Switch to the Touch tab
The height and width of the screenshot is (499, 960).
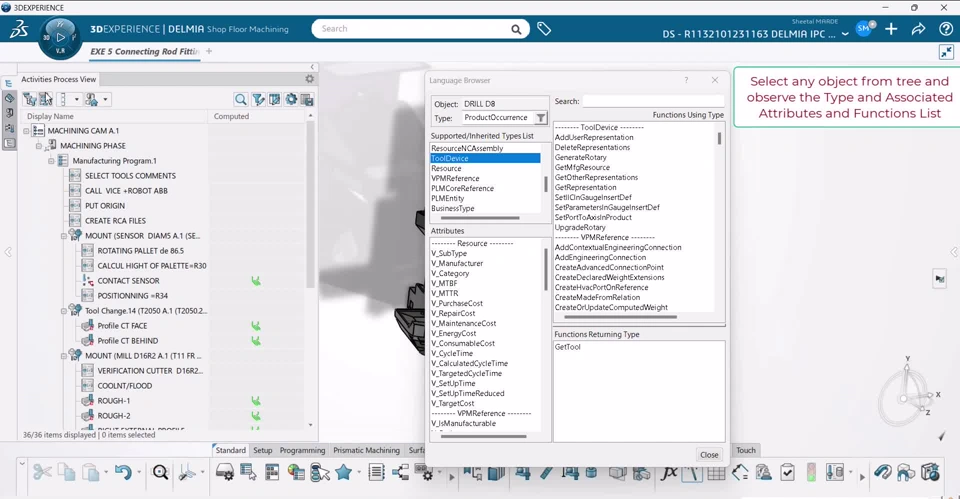point(746,450)
